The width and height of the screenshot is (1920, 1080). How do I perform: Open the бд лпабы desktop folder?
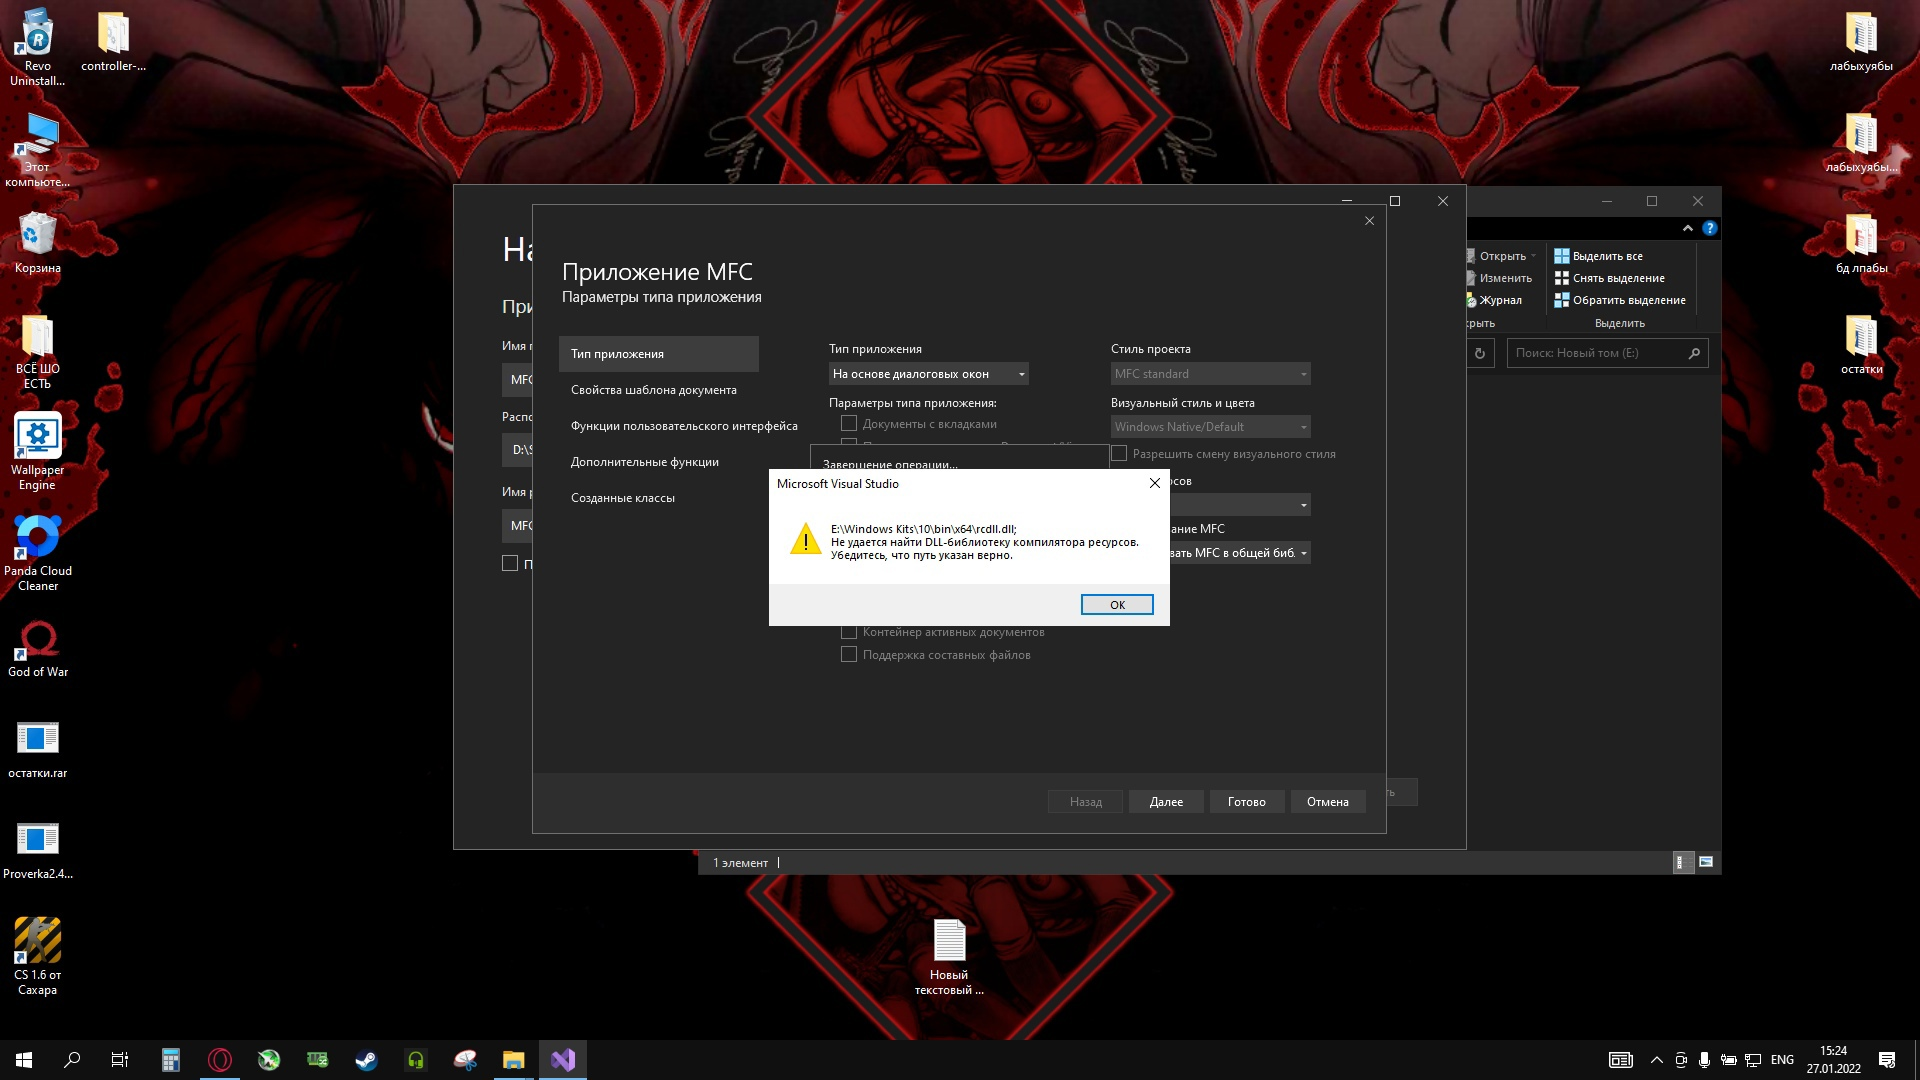click(1861, 242)
